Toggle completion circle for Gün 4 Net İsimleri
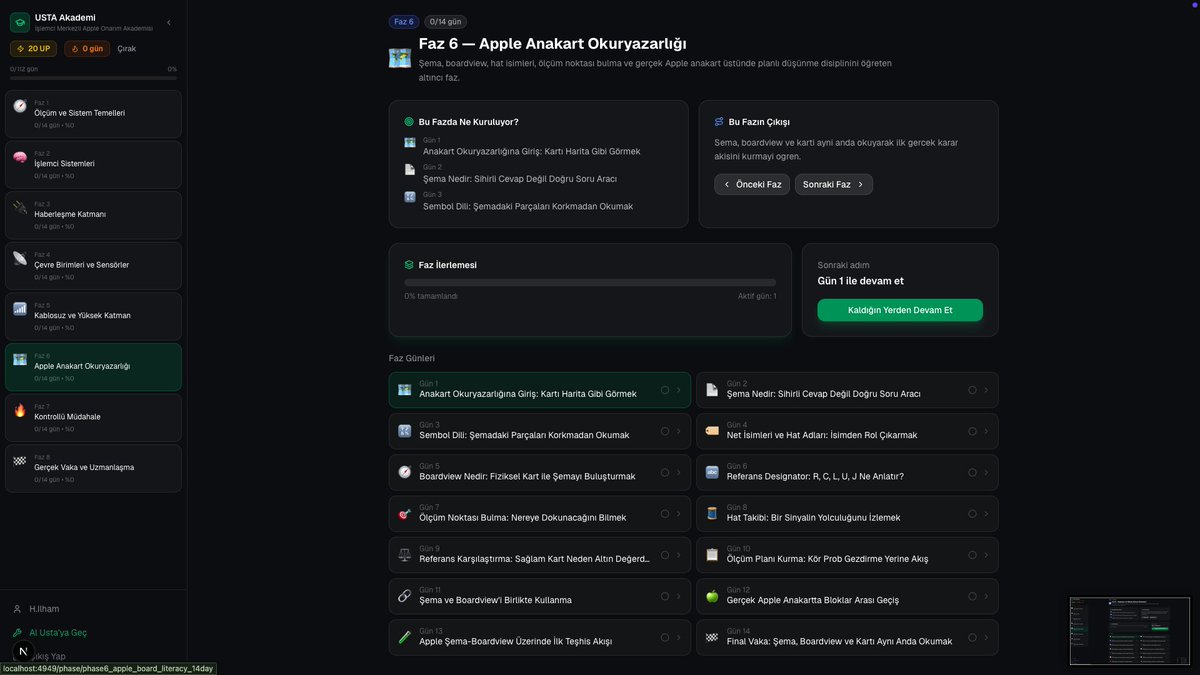 coord(972,431)
